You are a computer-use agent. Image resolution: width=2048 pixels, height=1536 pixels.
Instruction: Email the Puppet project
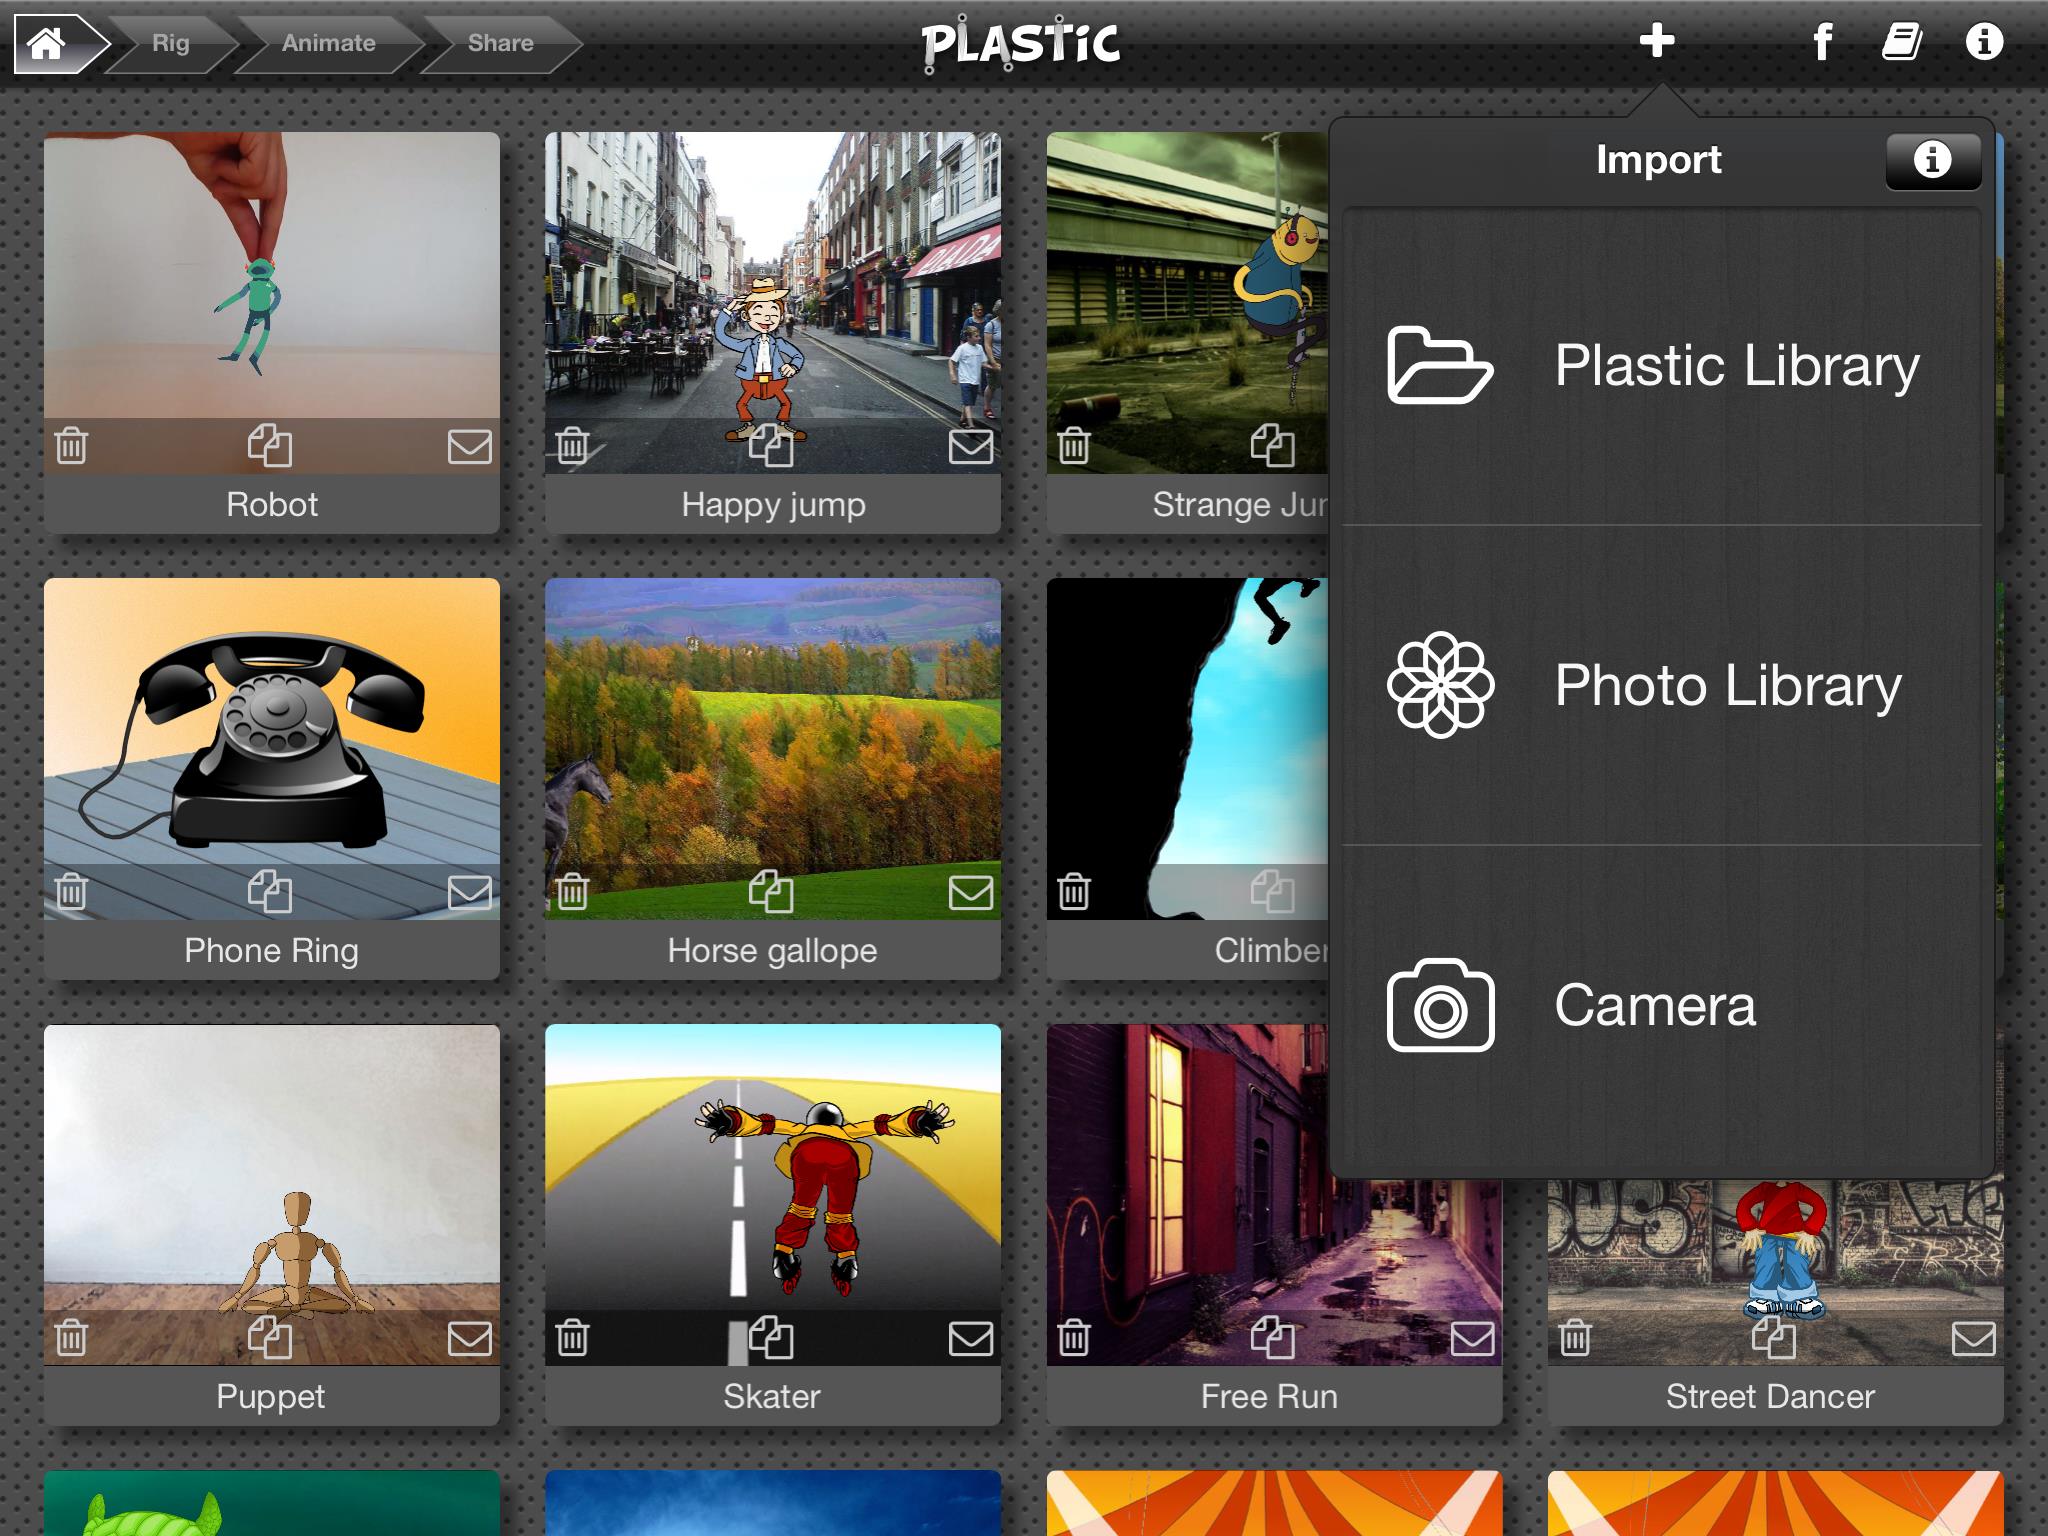click(469, 1338)
